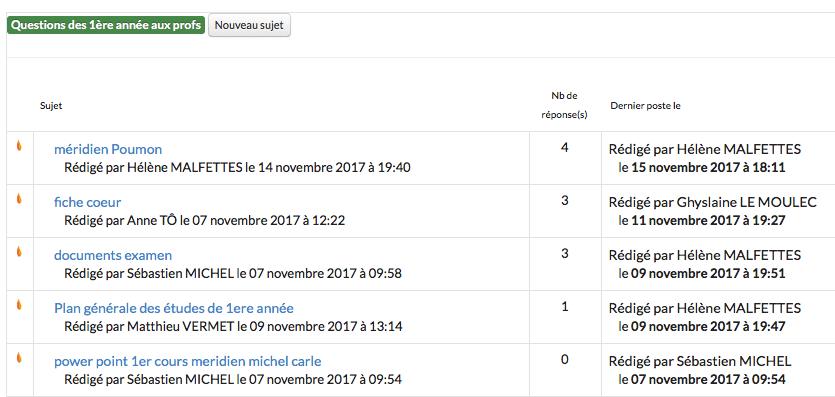
Task: Click flame icon beside Plan générale topic
Action: pos(19,304)
